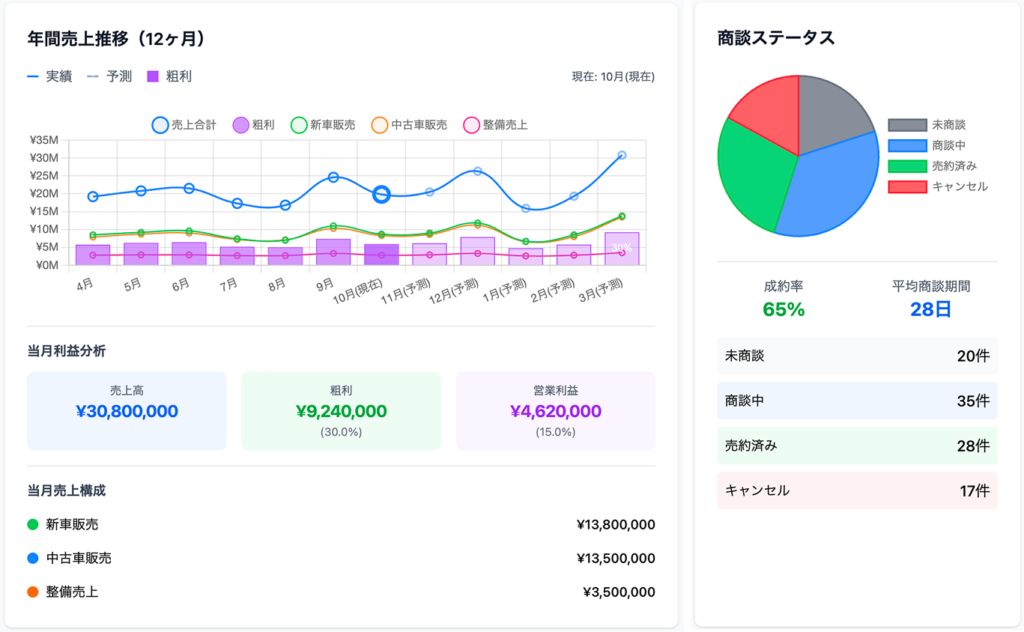Click the キャンセル red legend swatch
Screen dimensions: 1024x632
click(906, 186)
